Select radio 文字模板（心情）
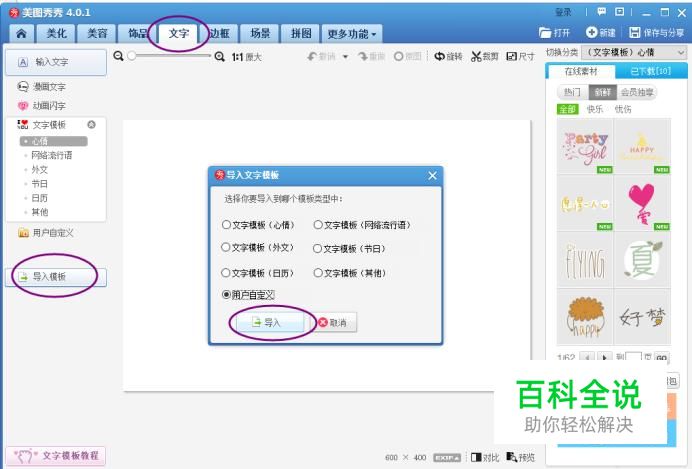This screenshot has height=469, width=692. 226,225
